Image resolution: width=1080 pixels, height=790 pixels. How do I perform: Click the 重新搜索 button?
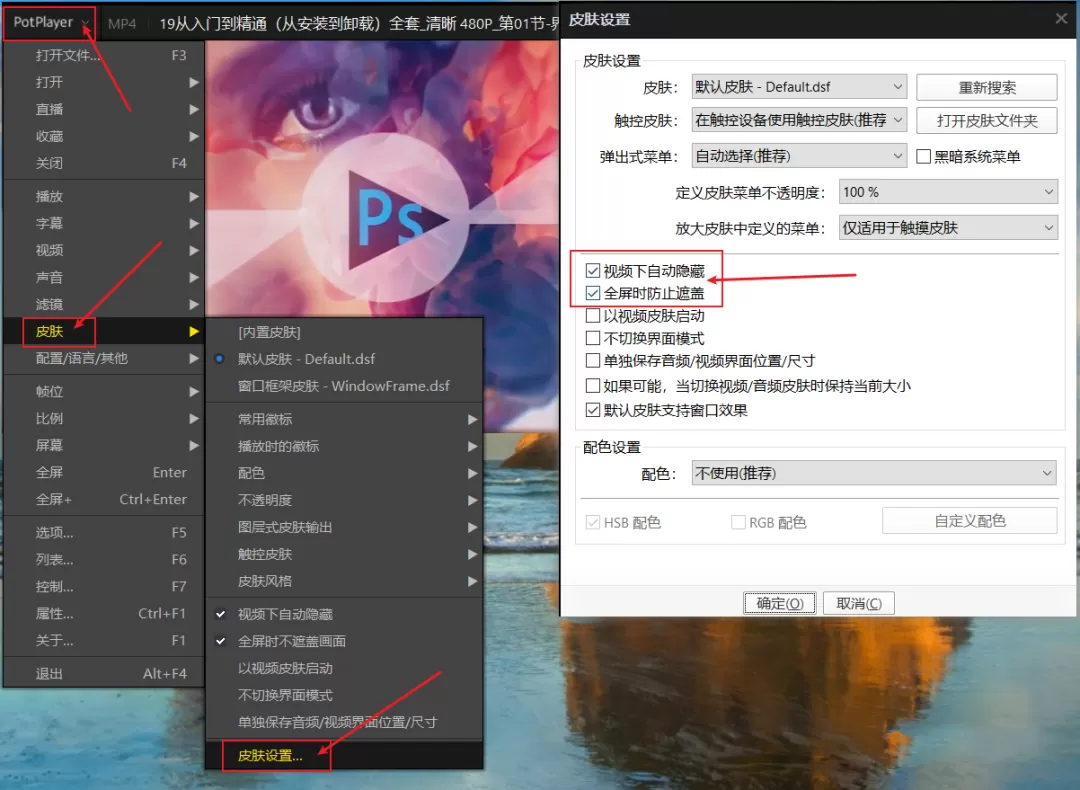986,86
